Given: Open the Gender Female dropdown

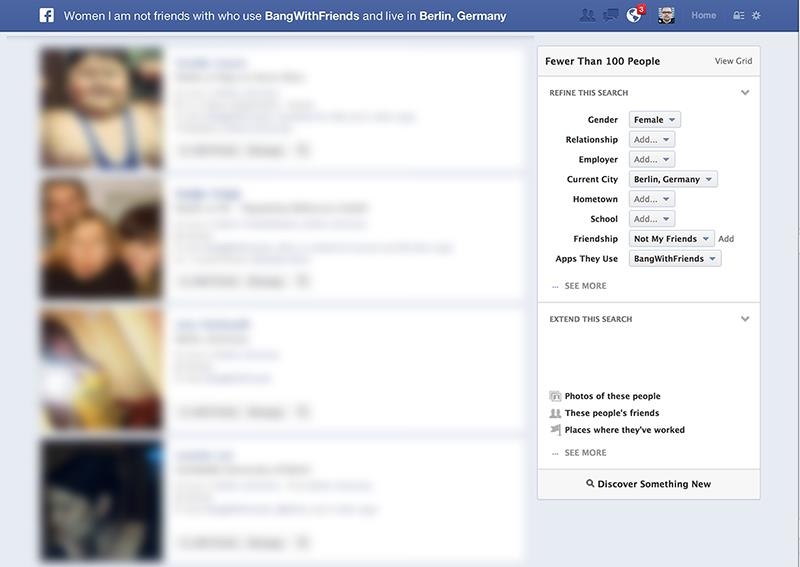Looking at the screenshot, I should (655, 119).
